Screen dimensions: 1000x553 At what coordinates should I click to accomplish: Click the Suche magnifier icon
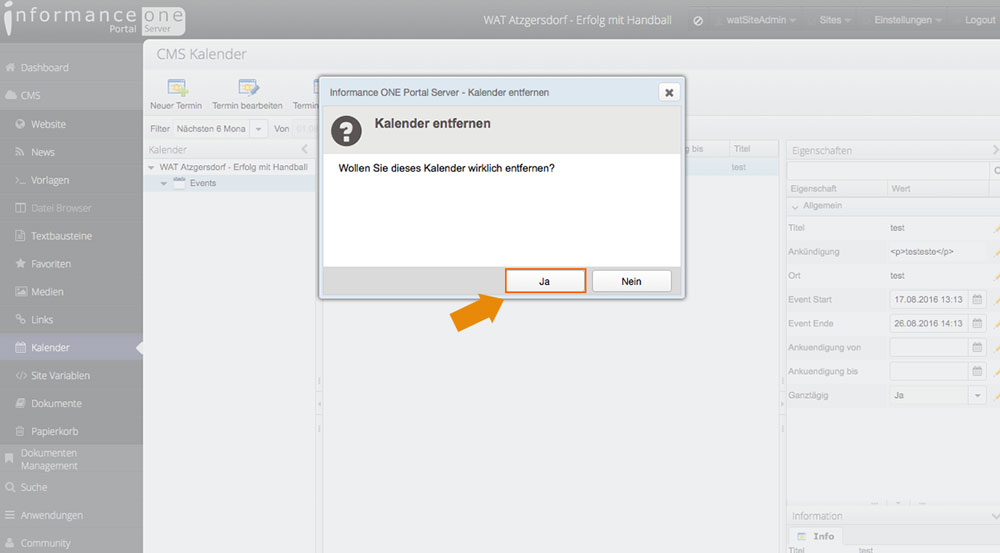[x=10, y=487]
